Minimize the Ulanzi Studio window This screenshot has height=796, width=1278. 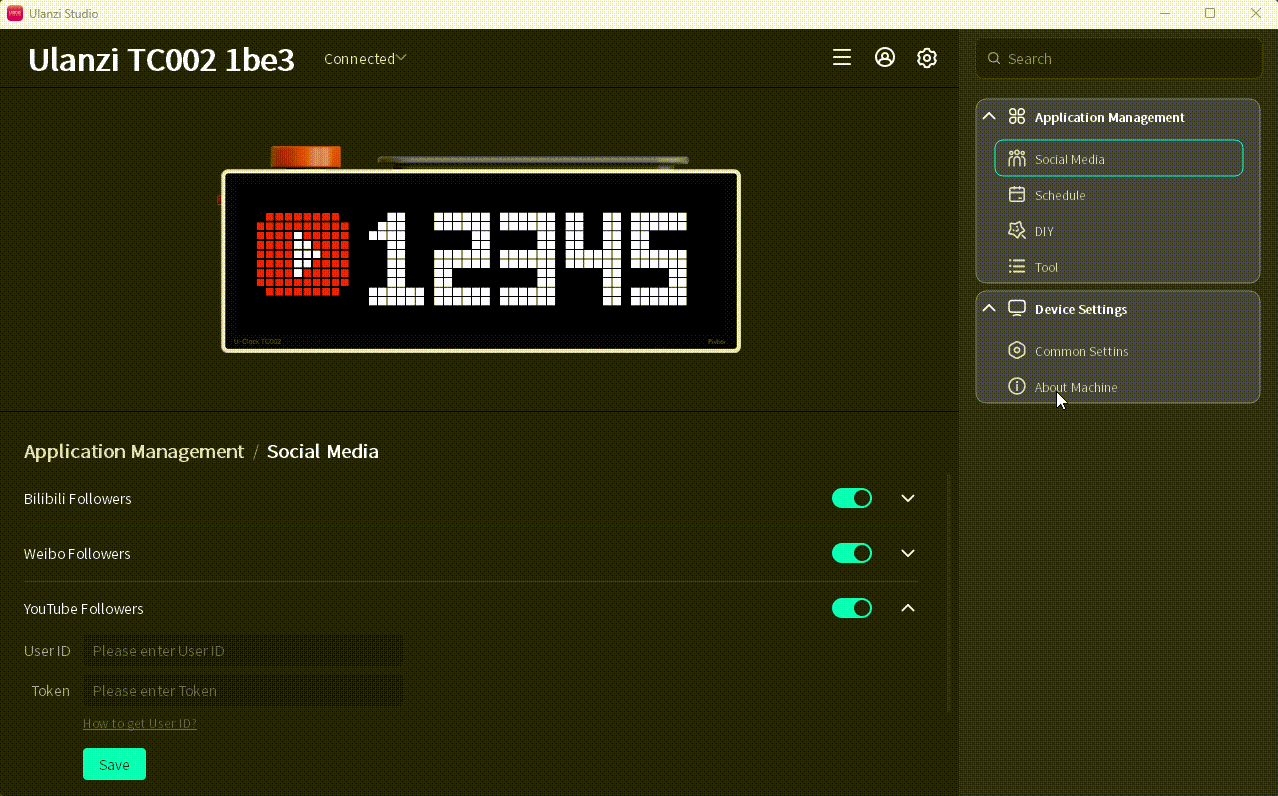pos(1164,13)
